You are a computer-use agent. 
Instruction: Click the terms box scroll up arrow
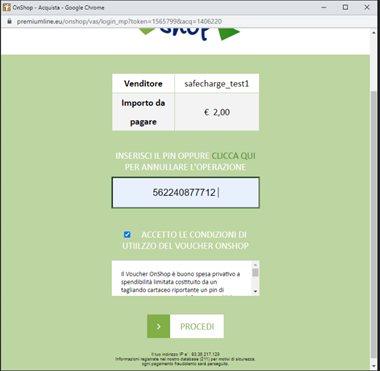pos(255,265)
